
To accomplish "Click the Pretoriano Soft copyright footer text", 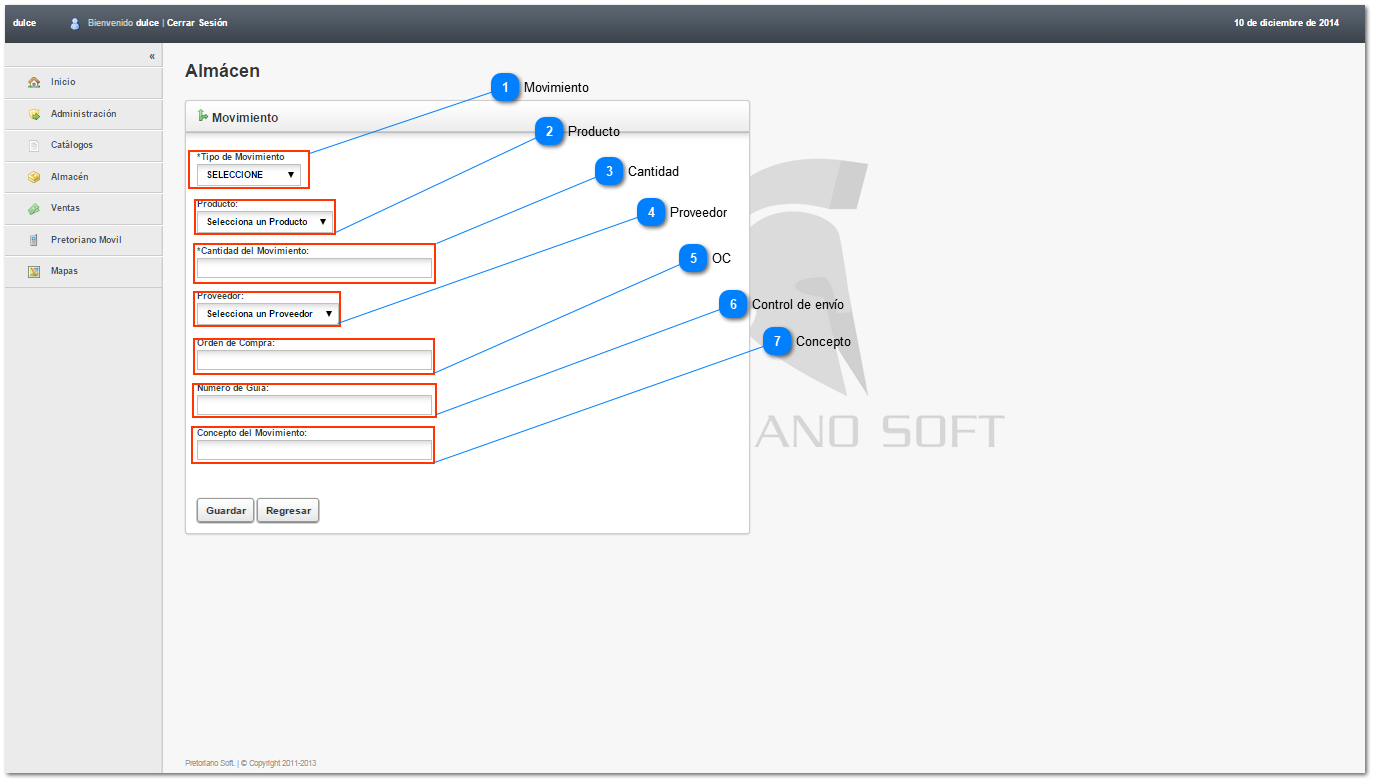I will (x=251, y=763).
